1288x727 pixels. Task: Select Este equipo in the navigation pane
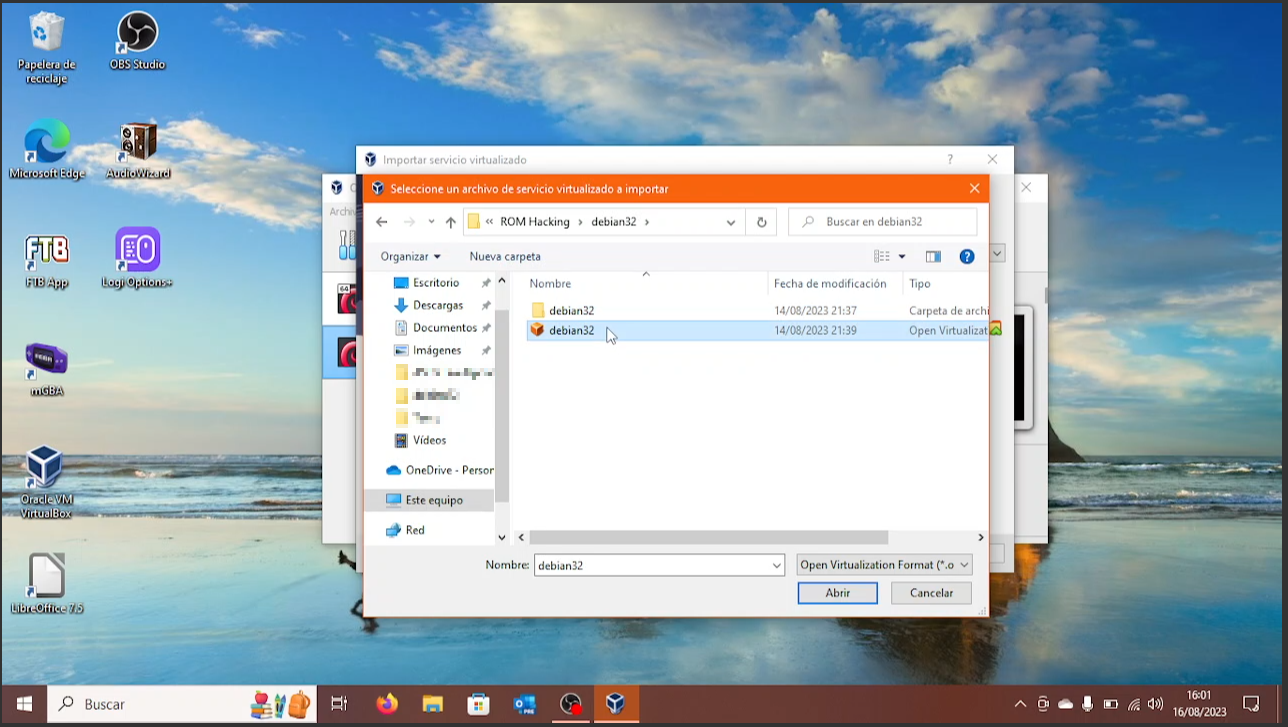coord(433,500)
